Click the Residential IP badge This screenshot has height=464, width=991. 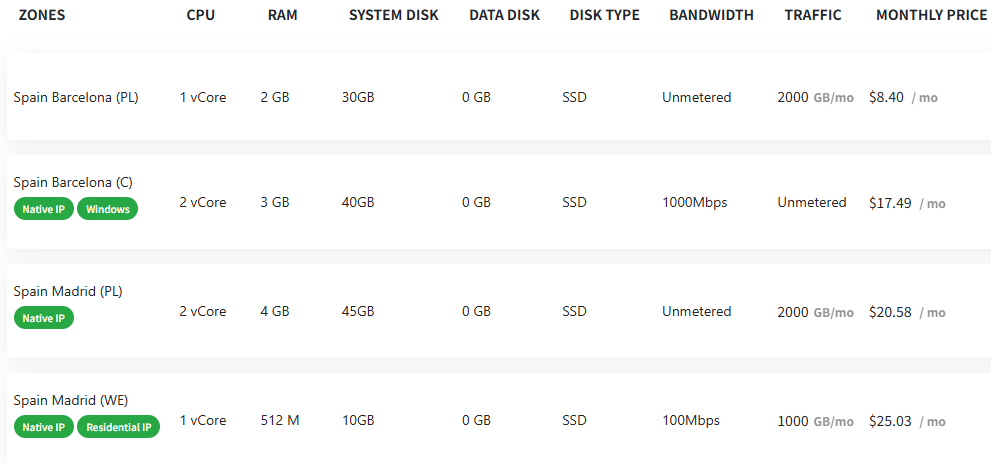point(118,427)
